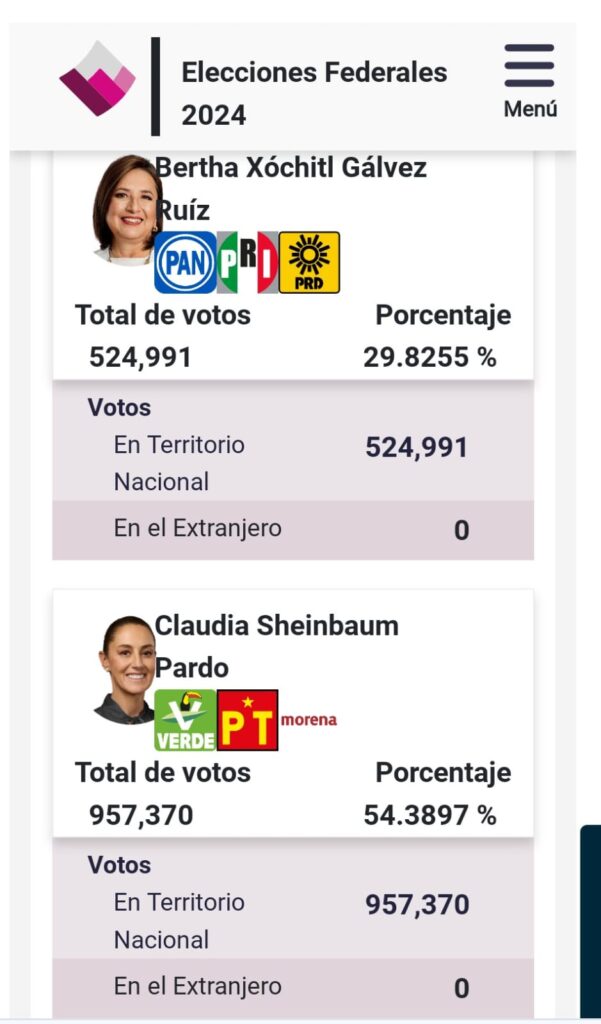Open the hamburger Menú icon

[529, 66]
